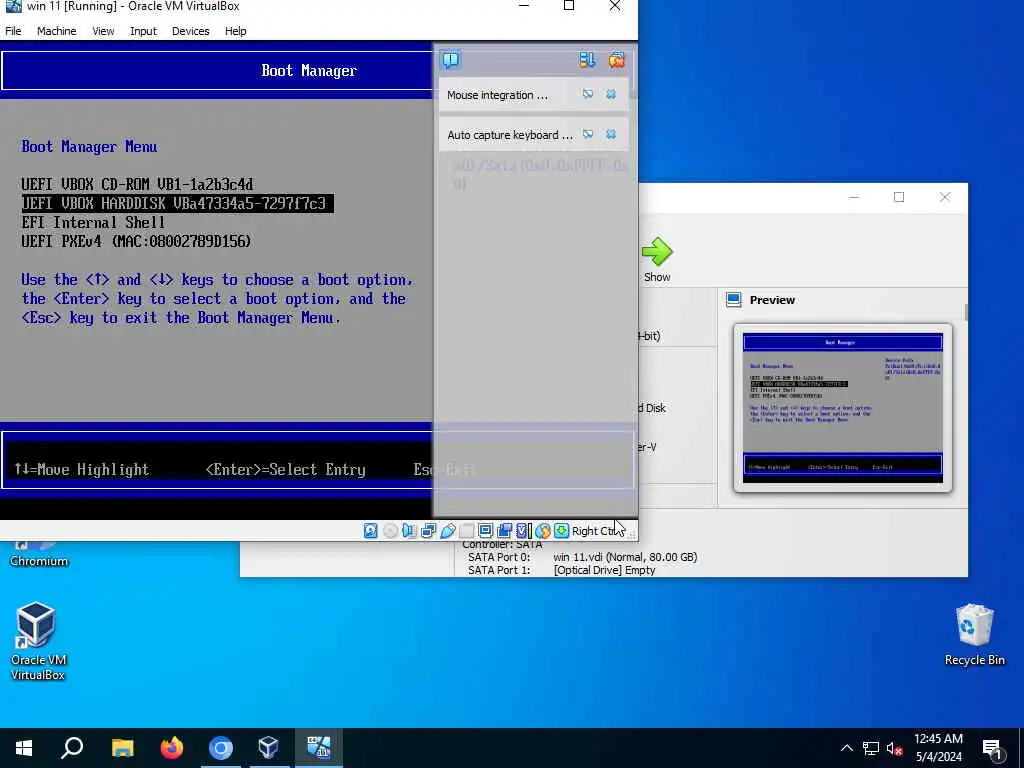1024x768 pixels.
Task: Dismiss the Auto capture keyboard notification
Action: [x=611, y=135]
